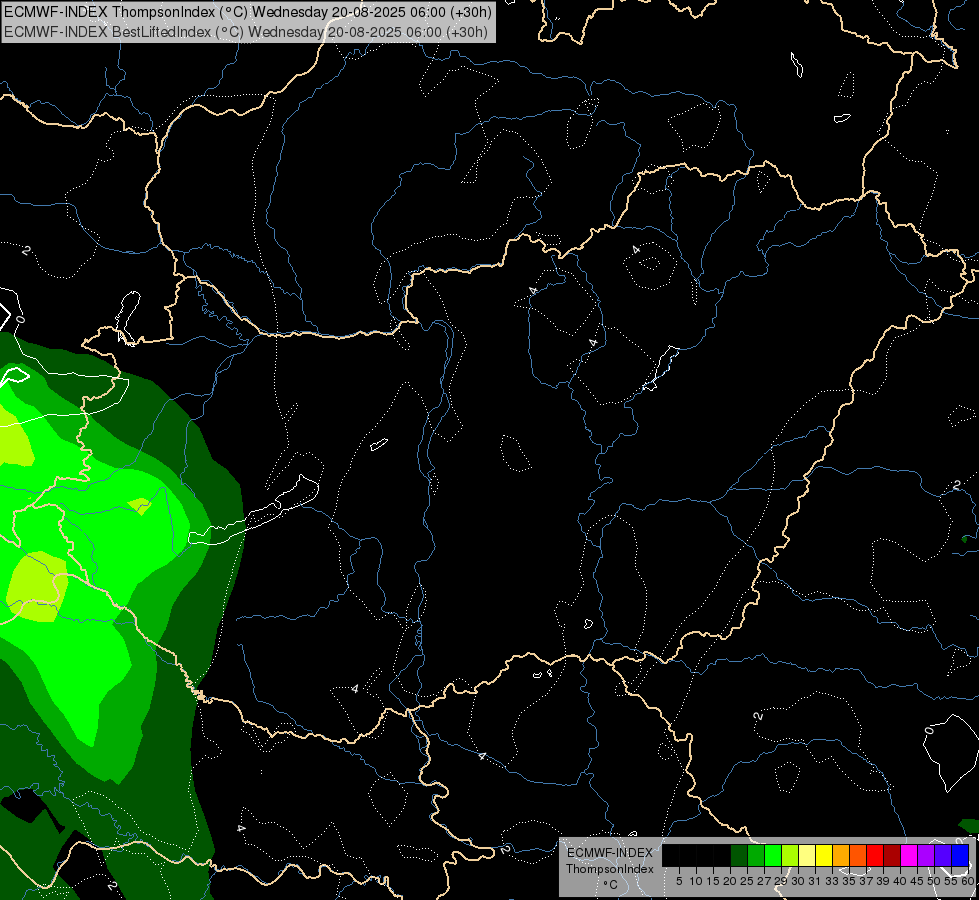This screenshot has height=900, width=979.
Task: Select the purple 45-50 legend swatch
Action: pyautogui.click(x=926, y=855)
